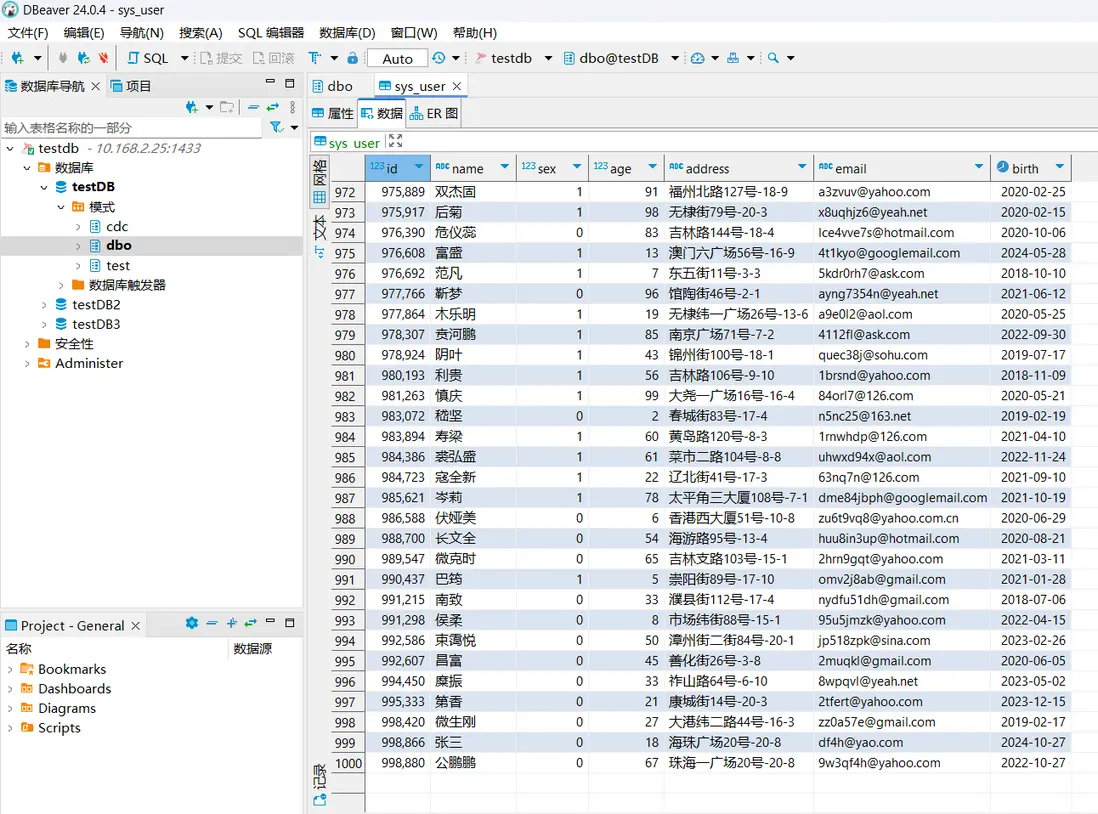This screenshot has height=814, width=1098.
Task: Open a new SQL editor from toolbar
Action: [x=148, y=58]
